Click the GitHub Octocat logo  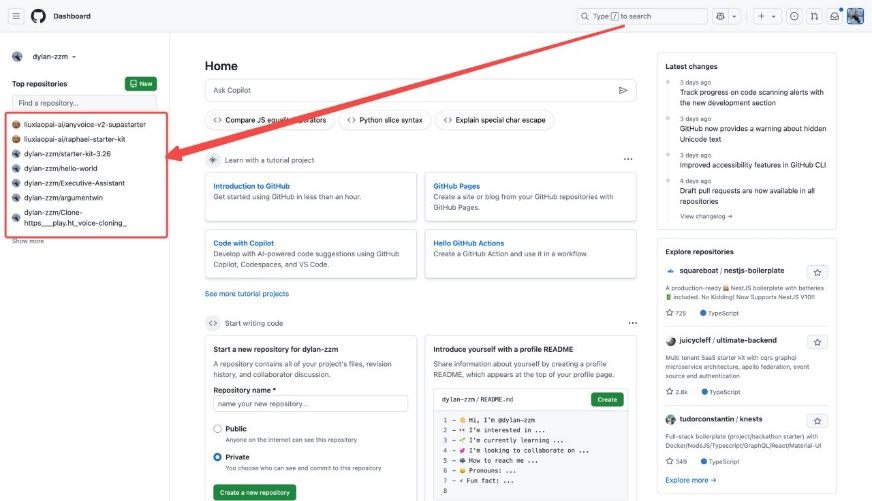click(38, 16)
